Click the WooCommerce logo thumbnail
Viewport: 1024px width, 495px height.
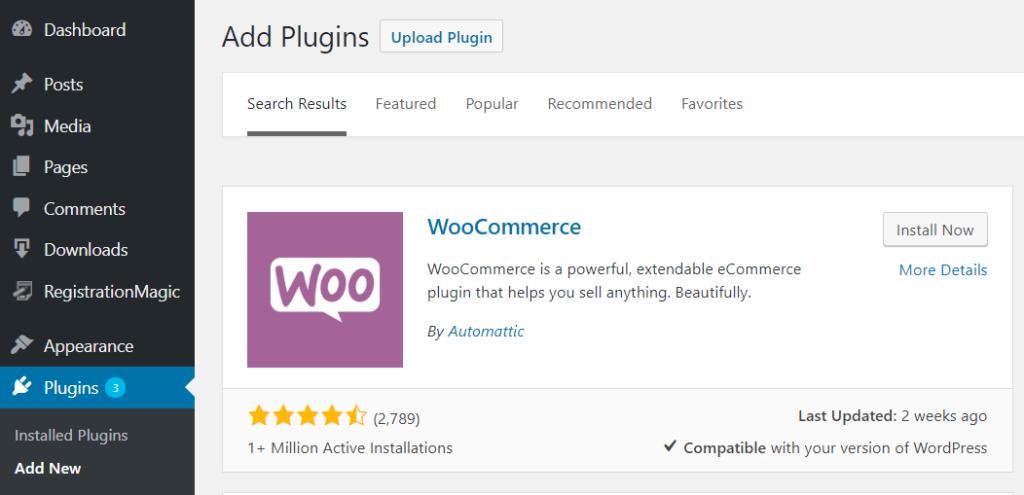point(325,290)
